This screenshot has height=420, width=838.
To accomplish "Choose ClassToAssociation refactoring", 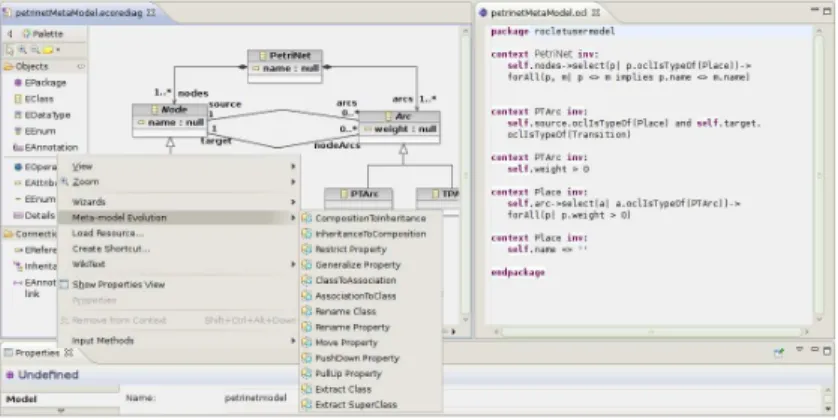I will [371, 280].
